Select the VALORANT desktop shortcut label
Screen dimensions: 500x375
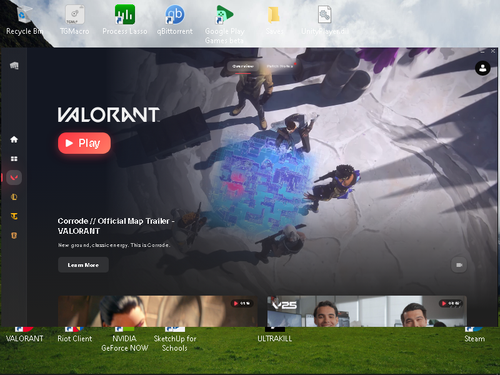point(25,338)
